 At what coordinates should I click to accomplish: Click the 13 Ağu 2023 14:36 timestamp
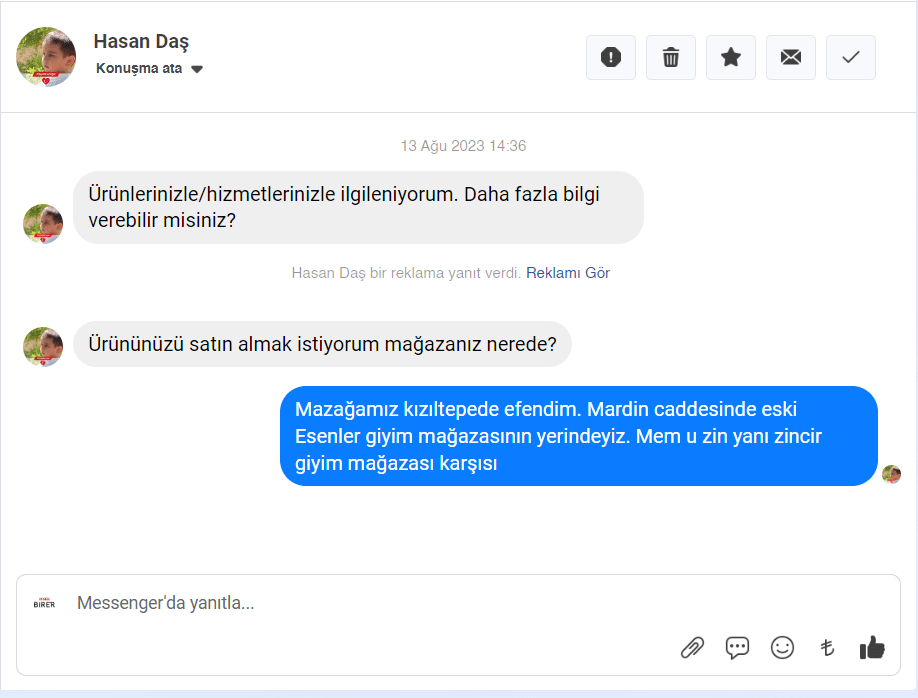click(463, 146)
